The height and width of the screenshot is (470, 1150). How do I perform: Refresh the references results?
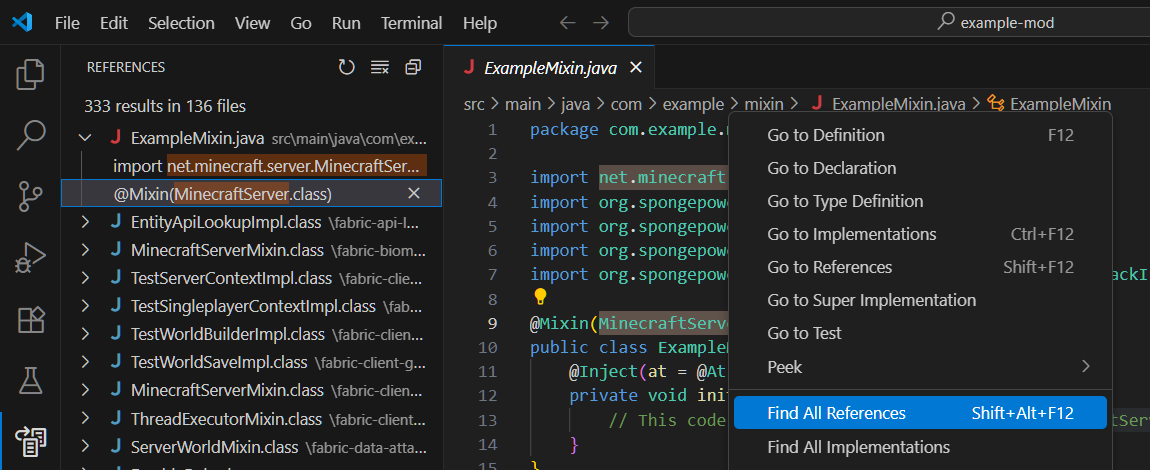pos(346,68)
